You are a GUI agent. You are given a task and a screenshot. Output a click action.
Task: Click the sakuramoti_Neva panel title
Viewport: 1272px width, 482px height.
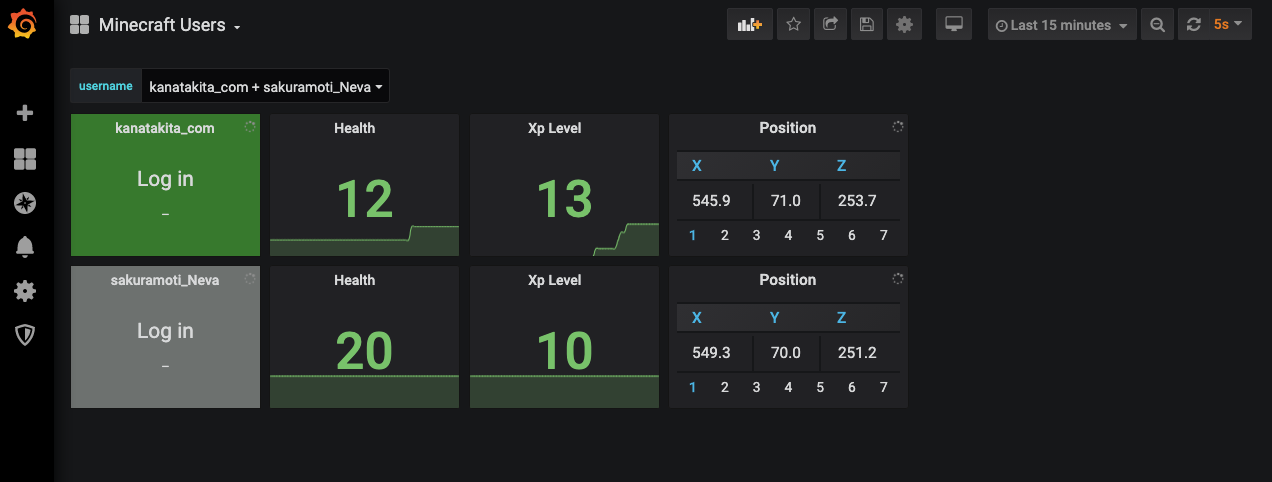click(165, 280)
